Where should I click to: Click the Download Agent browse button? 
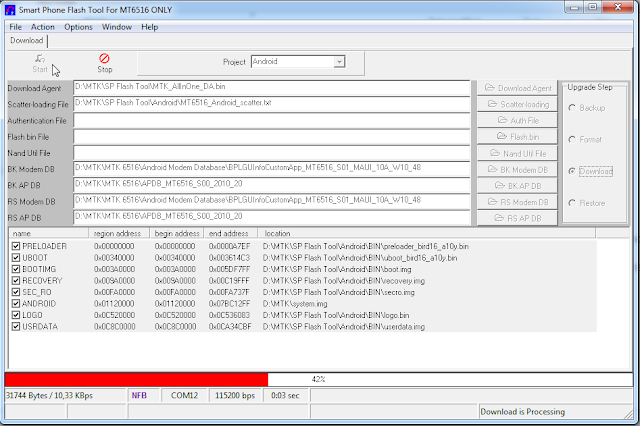point(517,88)
